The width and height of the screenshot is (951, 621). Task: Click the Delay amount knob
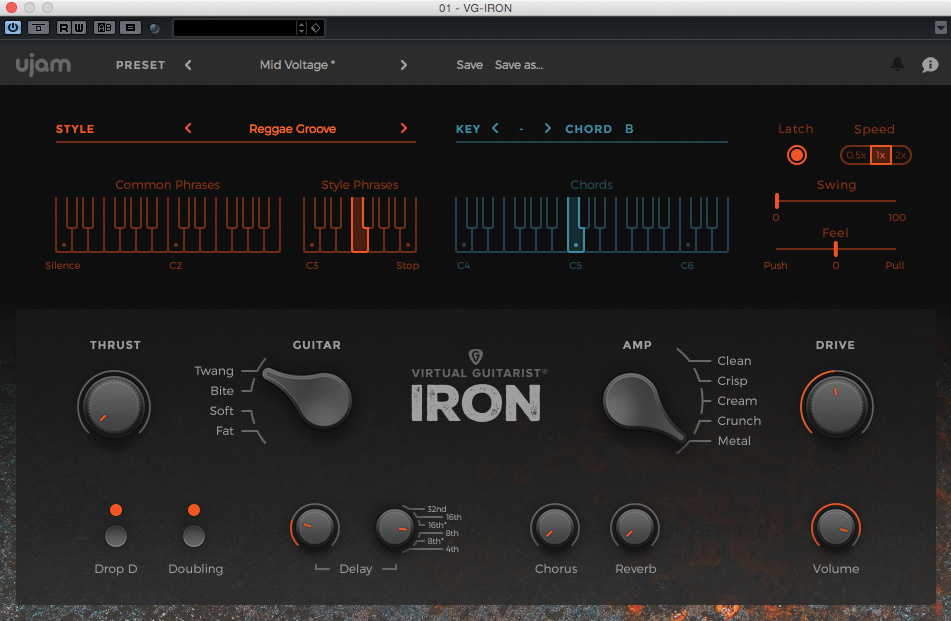pyautogui.click(x=315, y=527)
